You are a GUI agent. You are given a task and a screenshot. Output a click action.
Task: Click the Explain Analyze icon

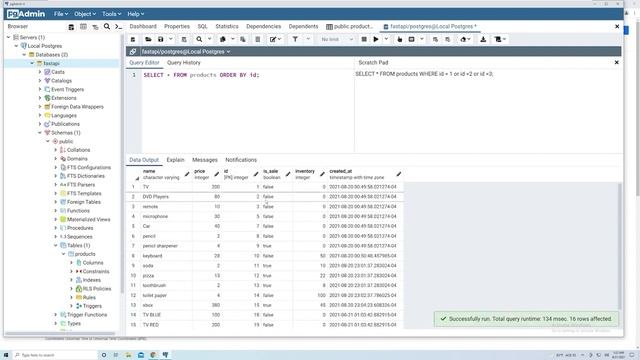(411, 39)
